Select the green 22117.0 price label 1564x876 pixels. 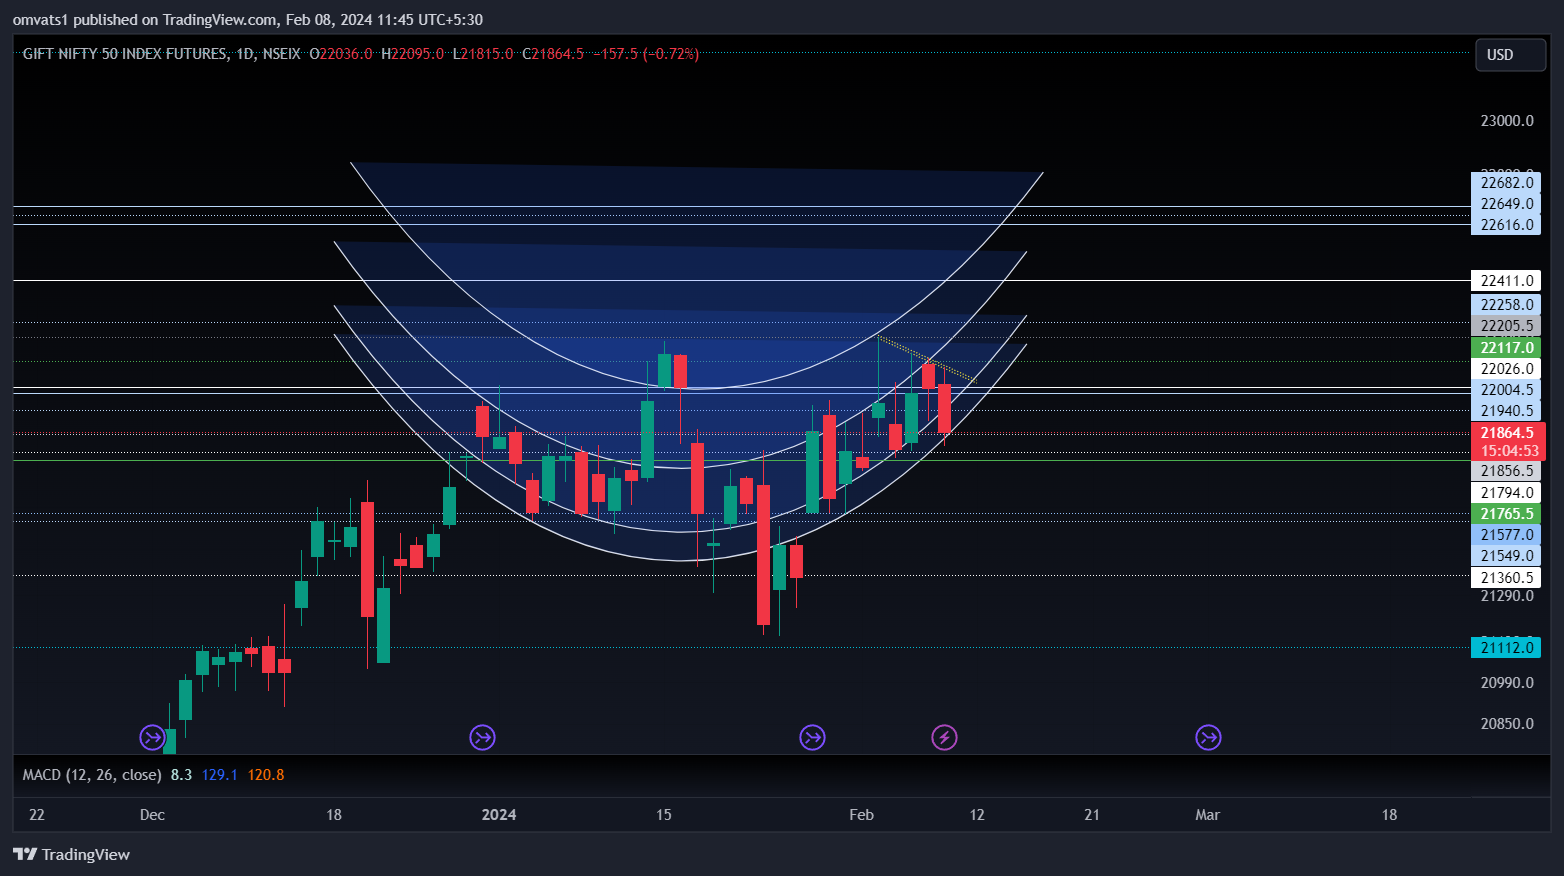[x=1506, y=348]
